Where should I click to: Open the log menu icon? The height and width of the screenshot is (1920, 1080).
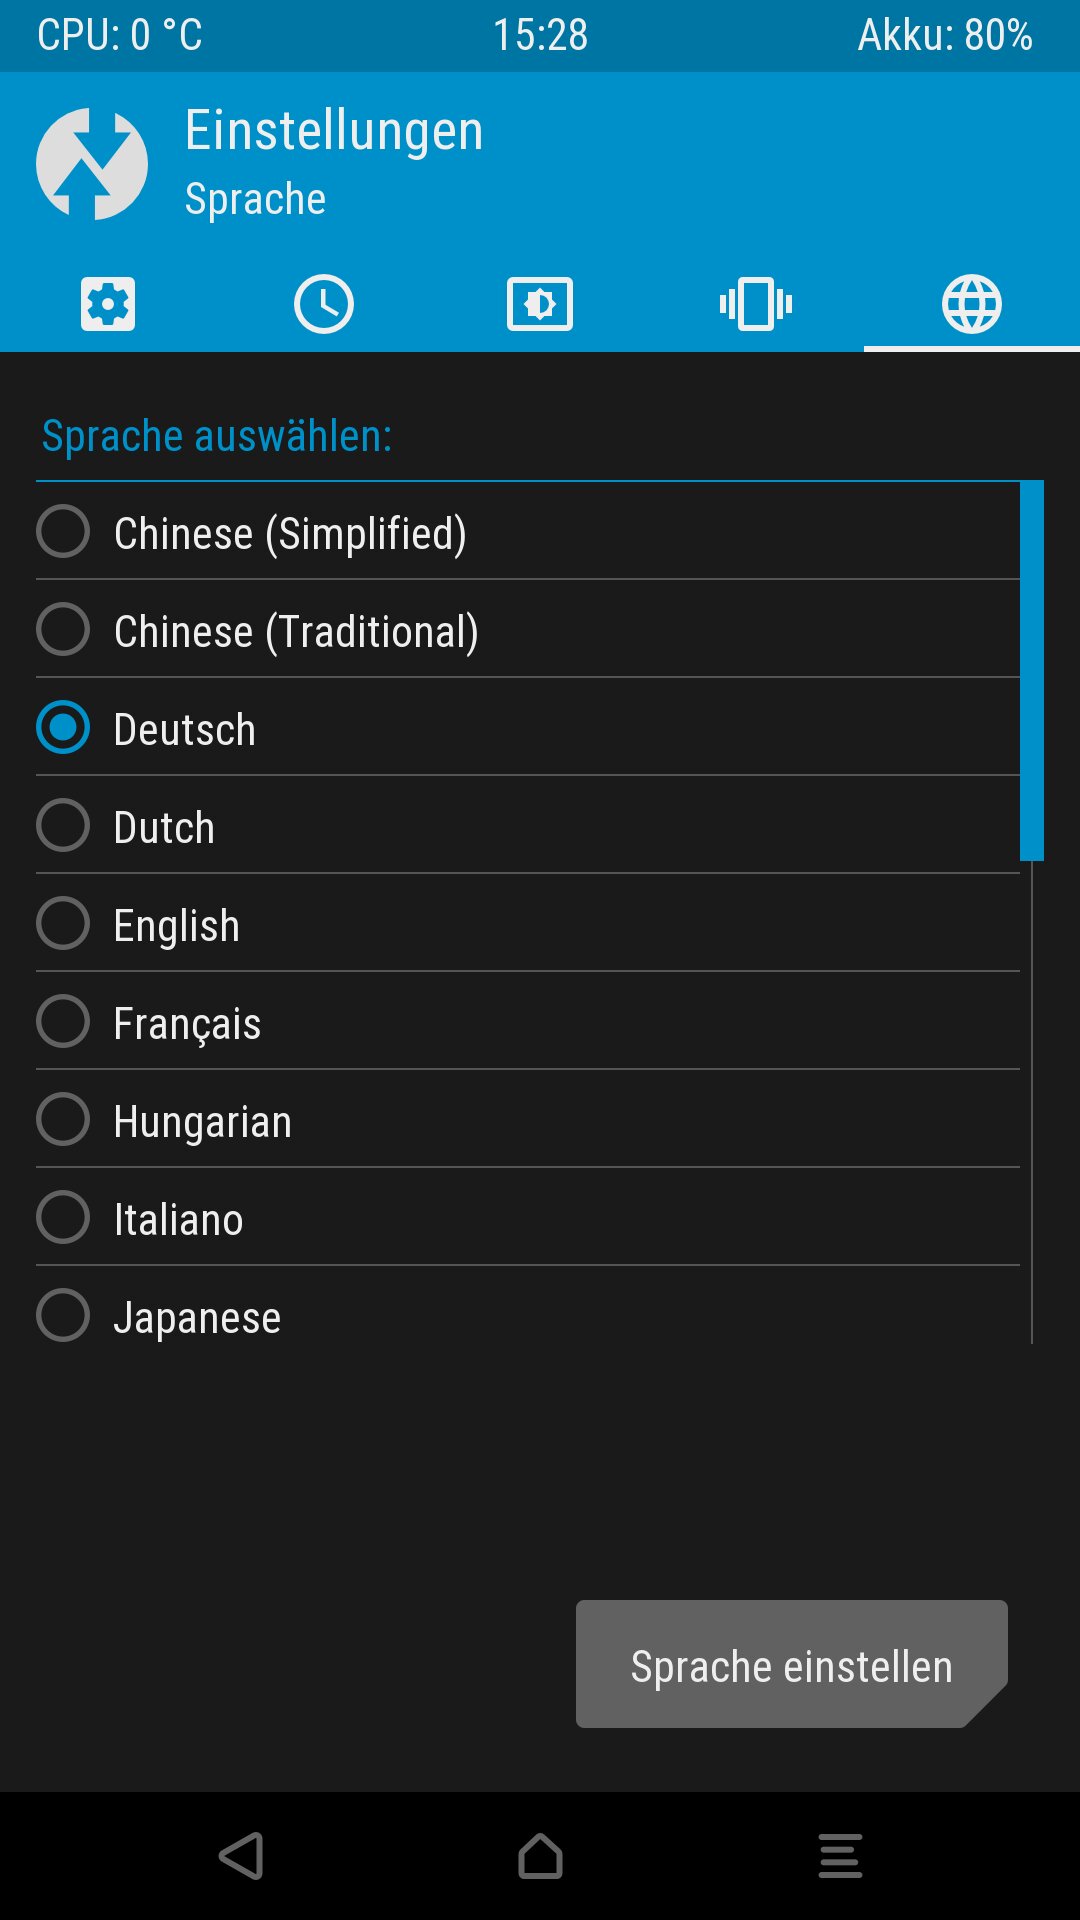840,1856
